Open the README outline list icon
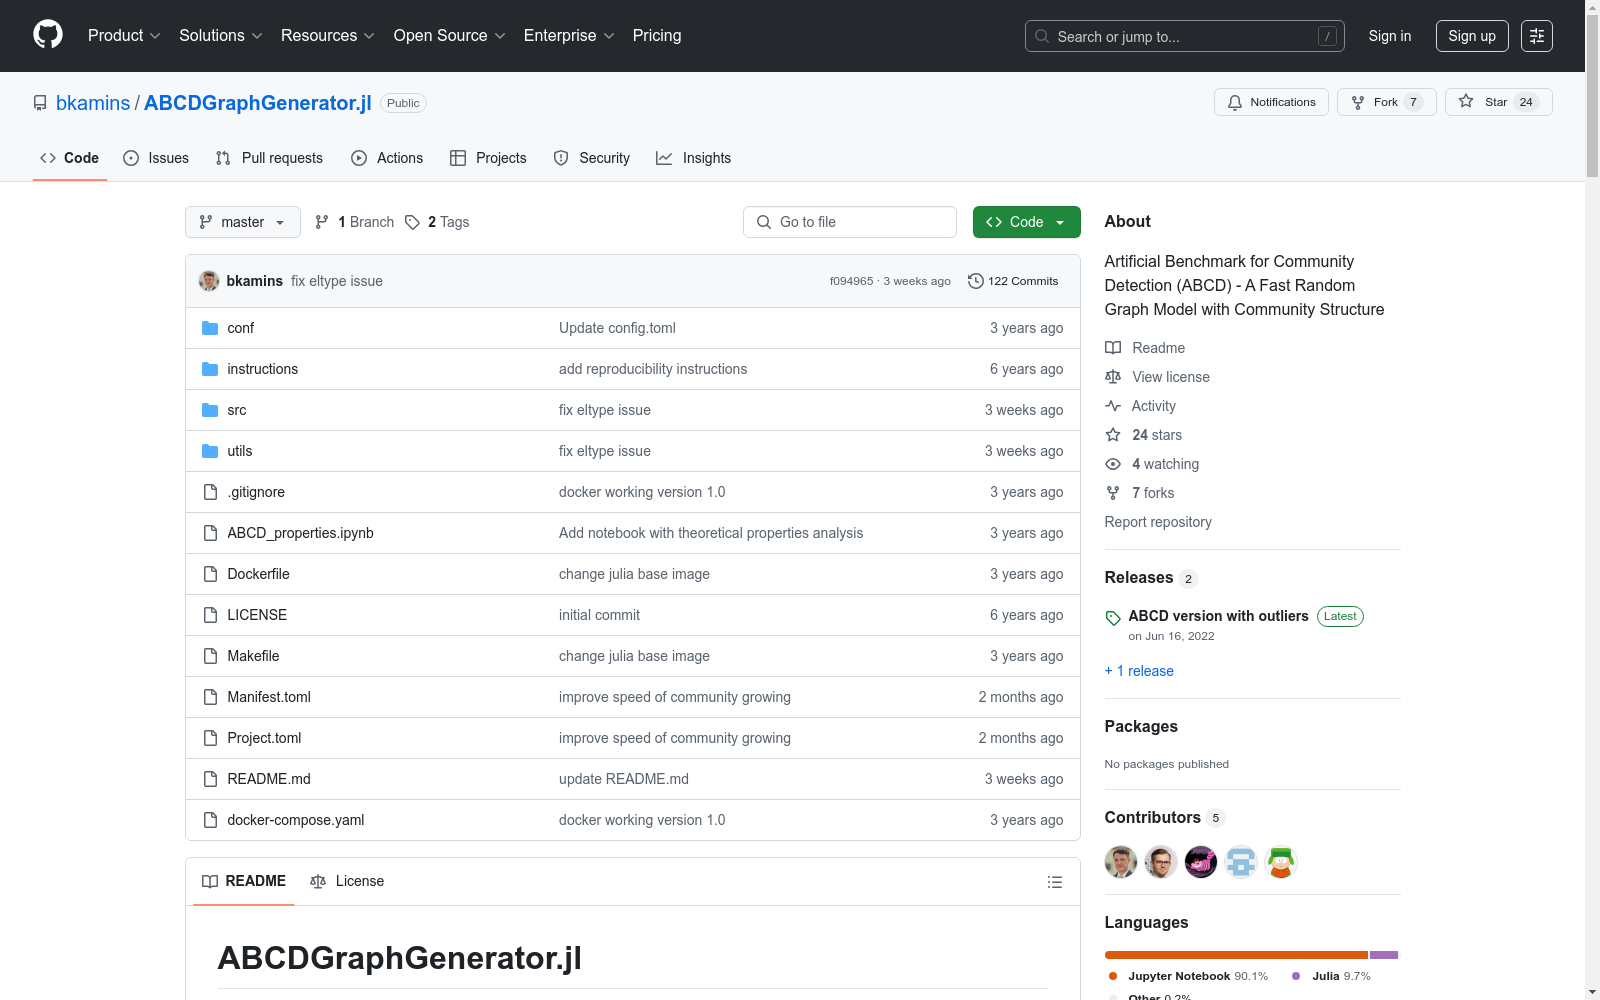1600x1000 pixels. point(1054,882)
